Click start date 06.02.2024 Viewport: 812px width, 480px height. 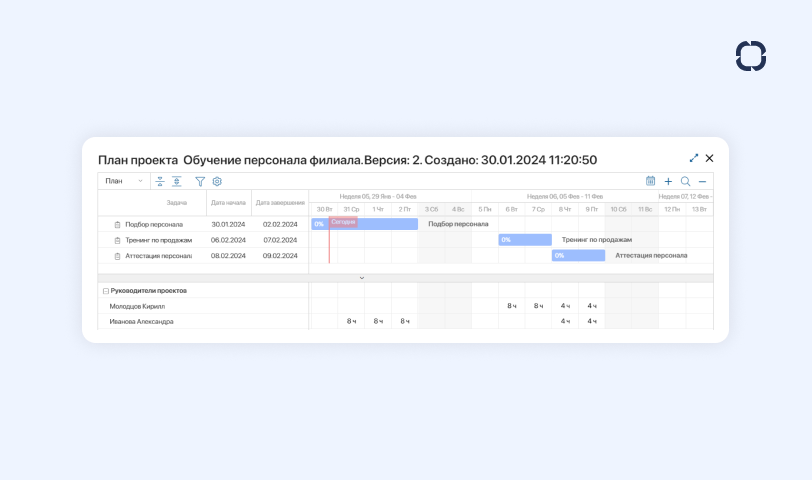pyautogui.click(x=228, y=240)
